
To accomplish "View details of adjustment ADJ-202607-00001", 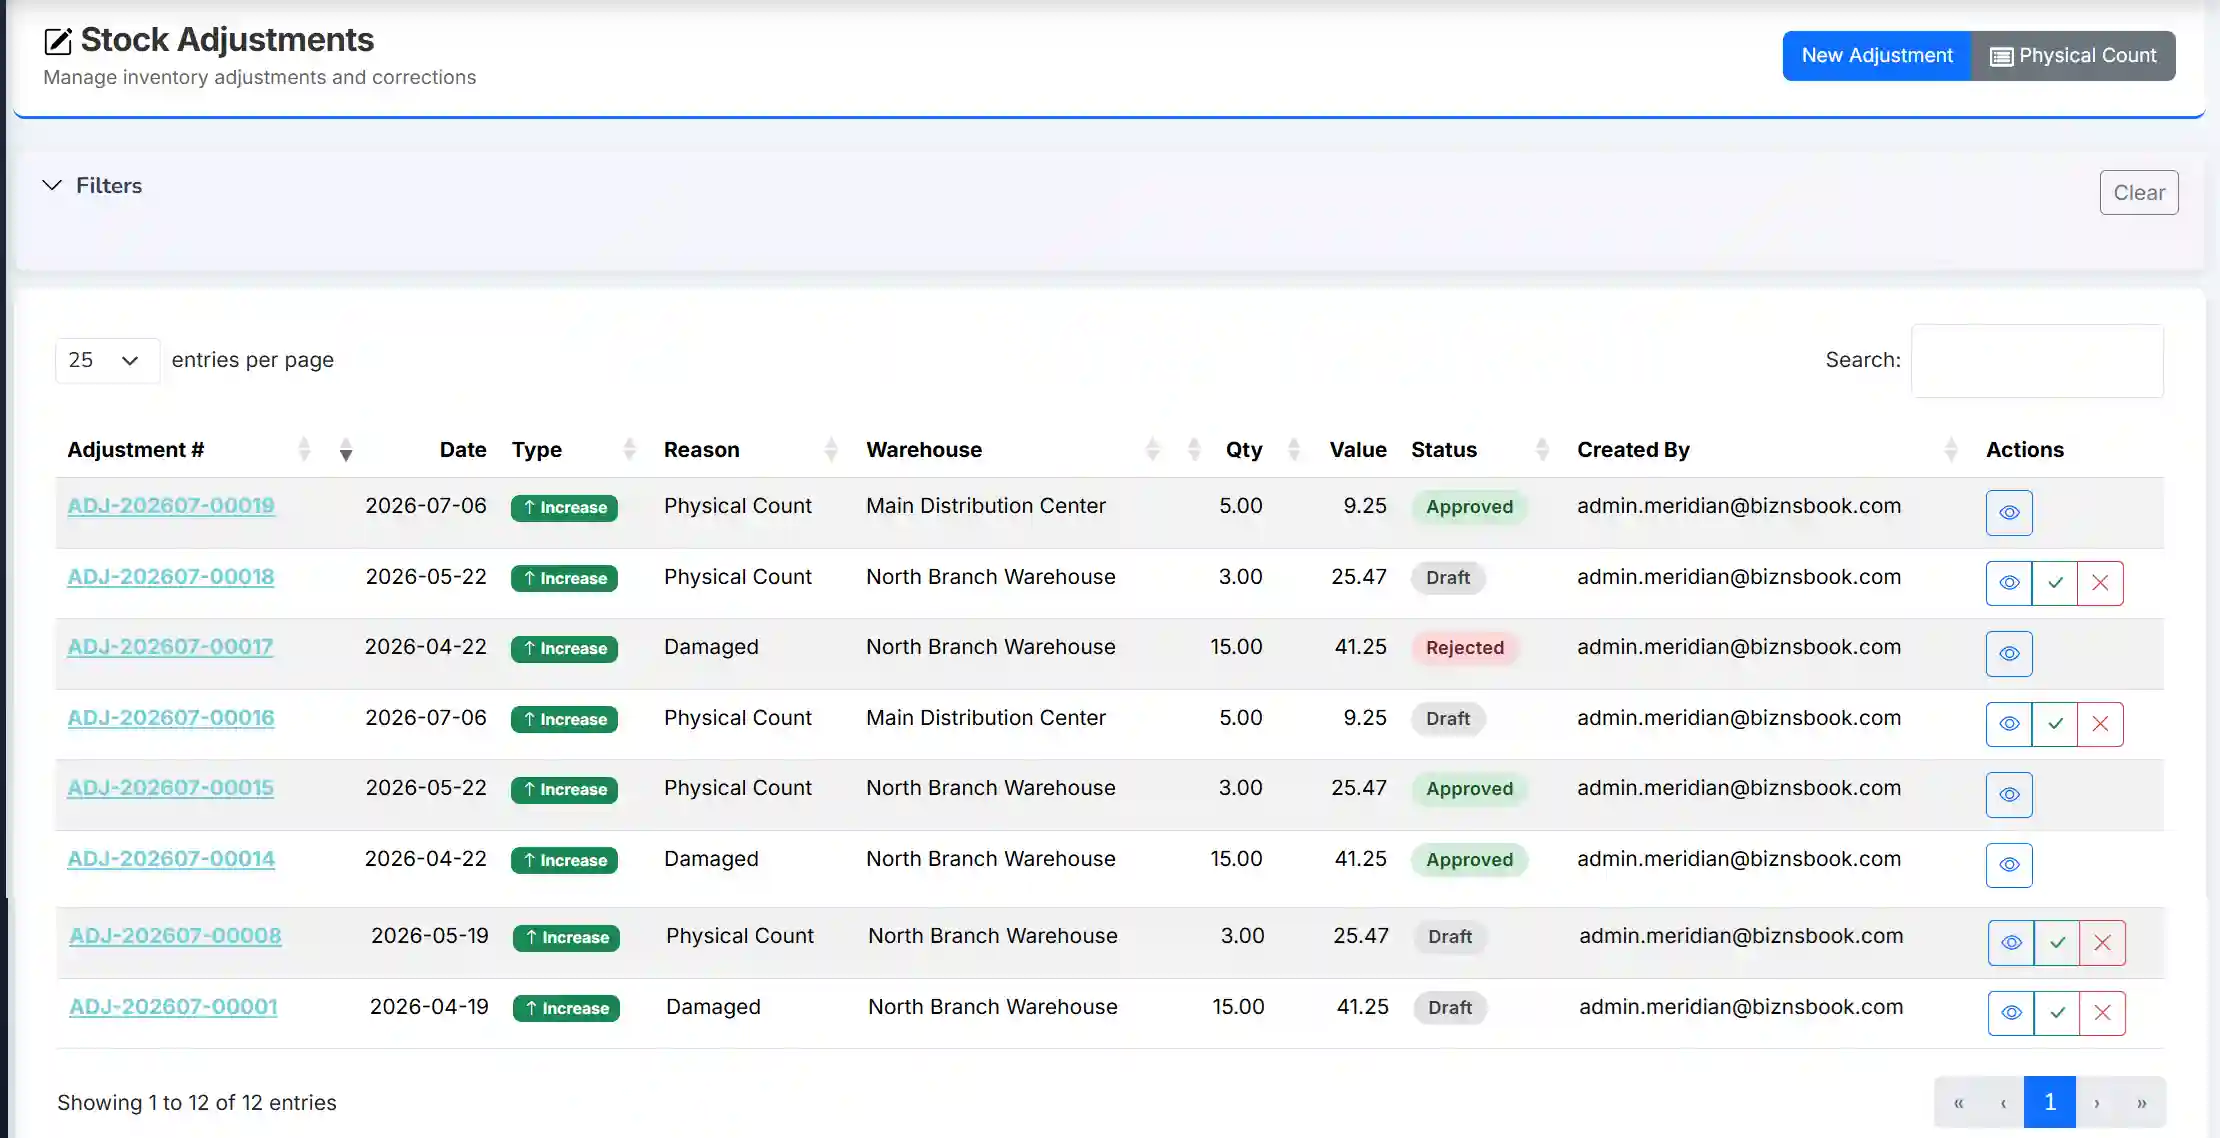I will (x=2011, y=1013).
